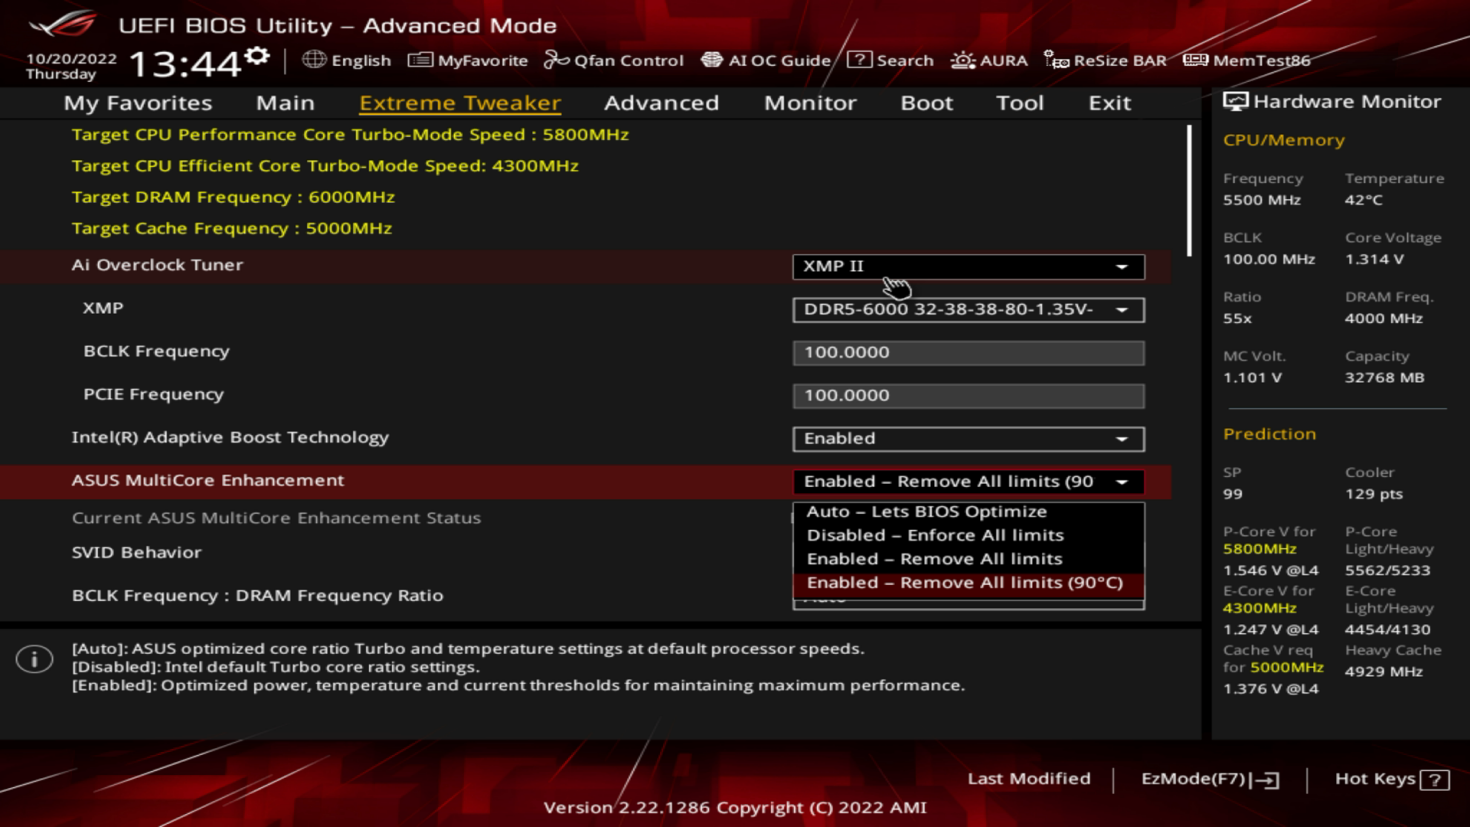Click the Search question mark icon
1470x827 pixels.
(859, 60)
